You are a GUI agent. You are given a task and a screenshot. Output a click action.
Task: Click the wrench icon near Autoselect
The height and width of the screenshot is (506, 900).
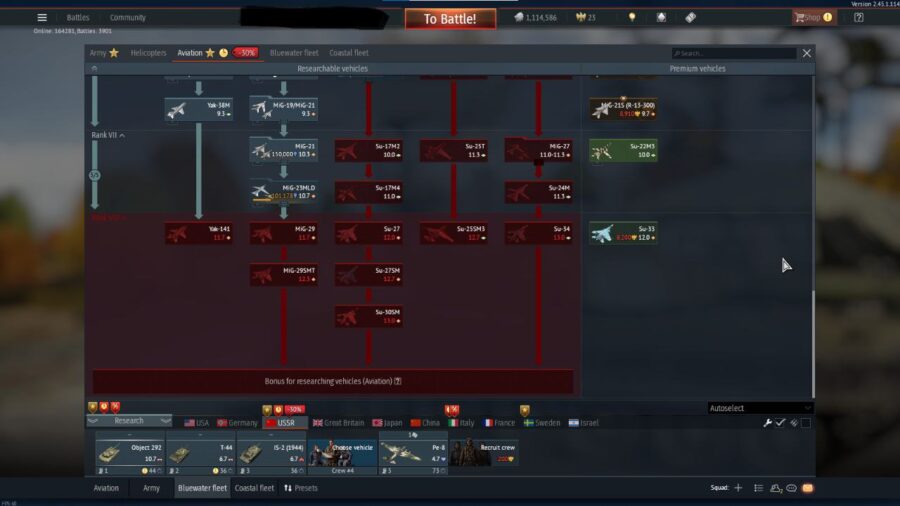[x=768, y=423]
